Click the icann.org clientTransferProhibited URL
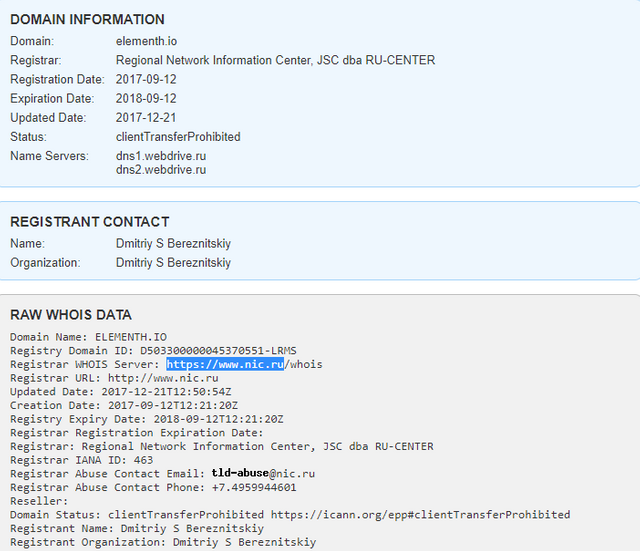 [x=420, y=515]
